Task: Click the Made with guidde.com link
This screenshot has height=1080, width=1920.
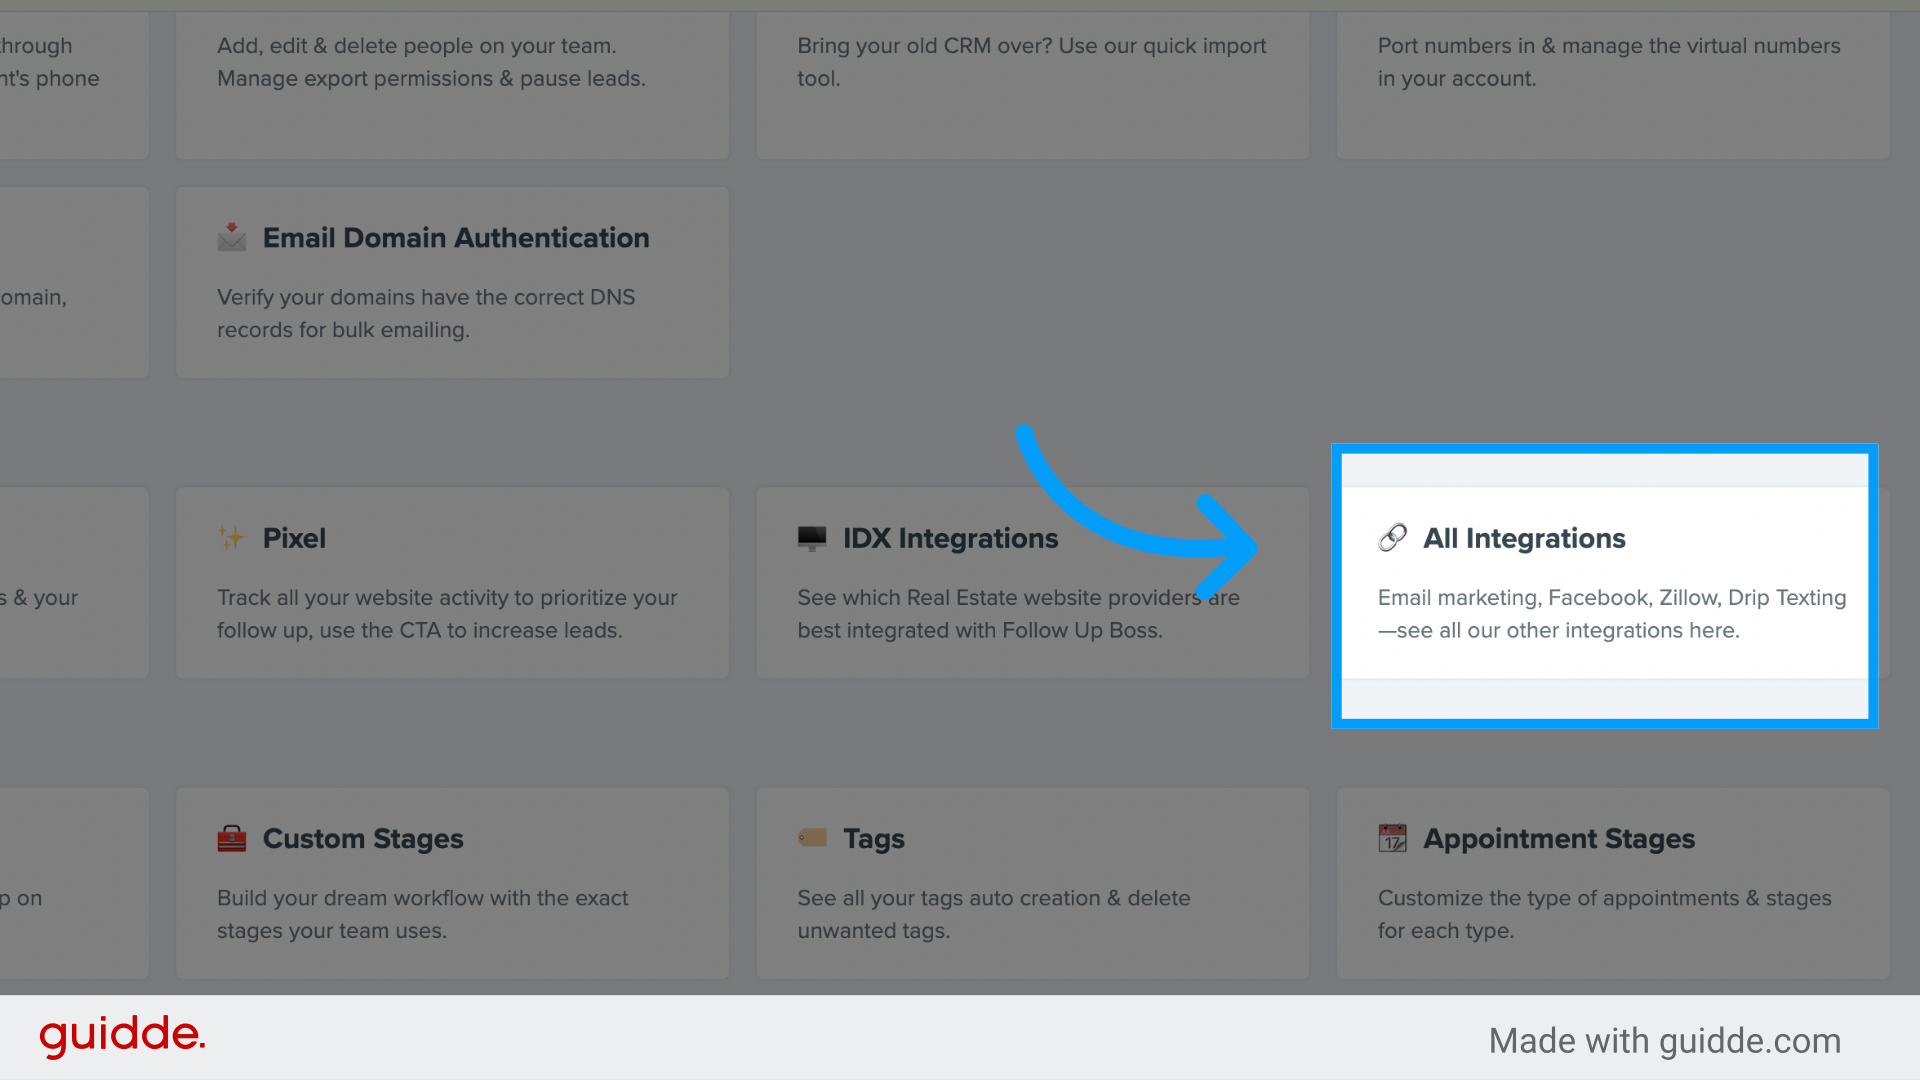Action: (1664, 1040)
